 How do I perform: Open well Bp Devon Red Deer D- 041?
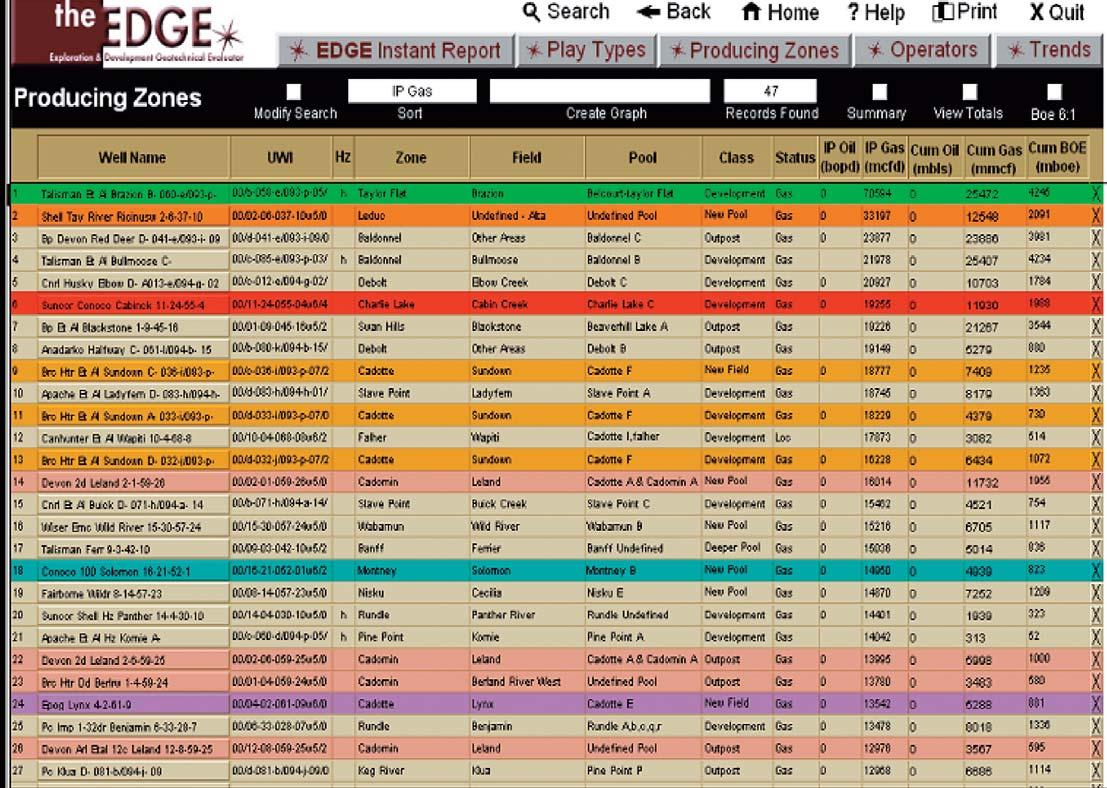point(133,239)
